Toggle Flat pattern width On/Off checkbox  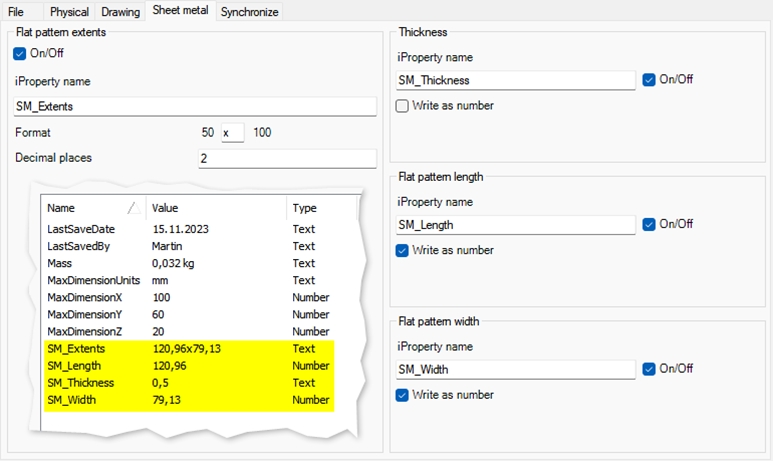pyautogui.click(x=649, y=369)
